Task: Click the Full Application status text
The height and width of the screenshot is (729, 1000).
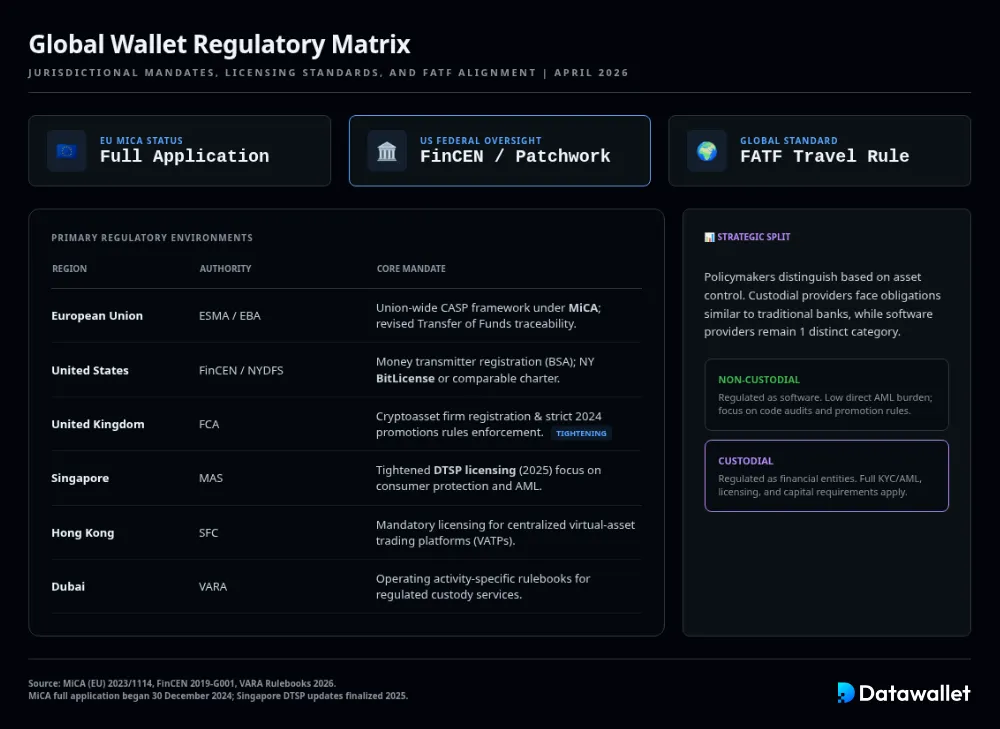Action: pos(184,156)
